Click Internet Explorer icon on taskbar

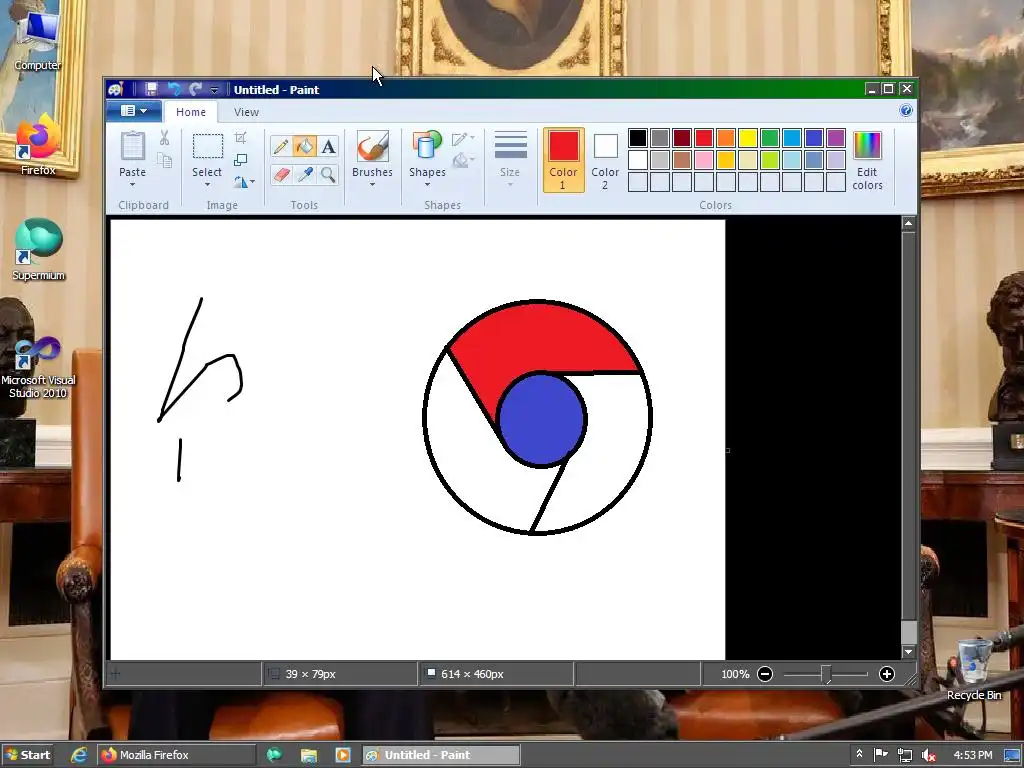point(79,755)
